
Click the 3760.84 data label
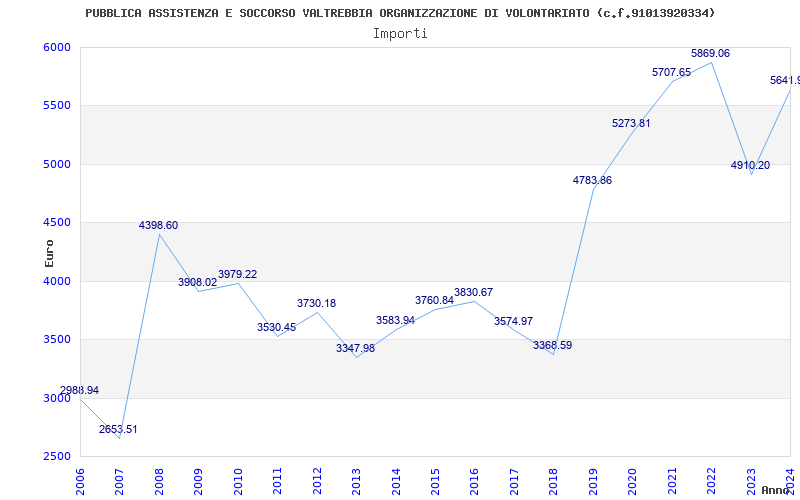434,300
